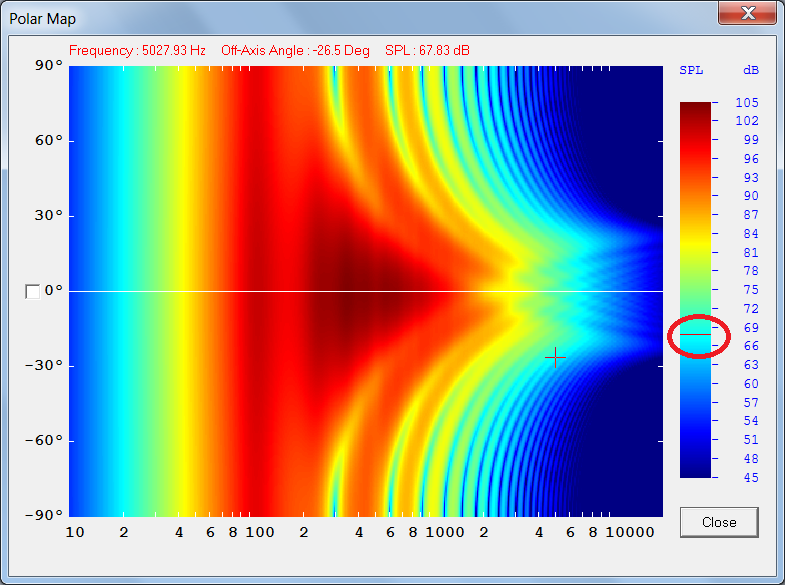Click the 1000 frequency axis label
The height and width of the screenshot is (585, 785).
click(445, 532)
